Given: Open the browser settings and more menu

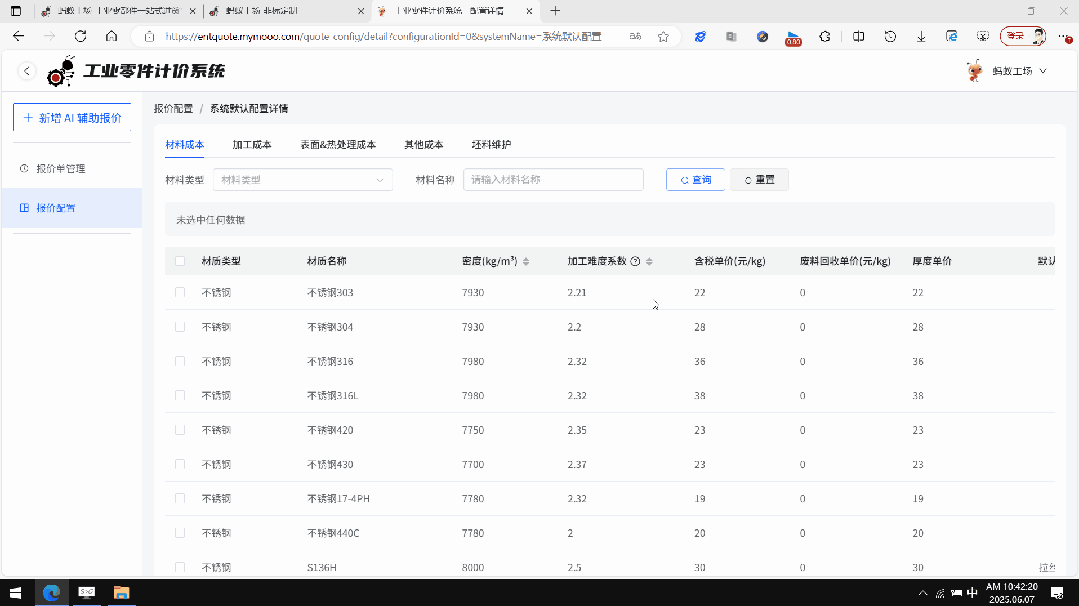Looking at the screenshot, I should pos(1064,36).
